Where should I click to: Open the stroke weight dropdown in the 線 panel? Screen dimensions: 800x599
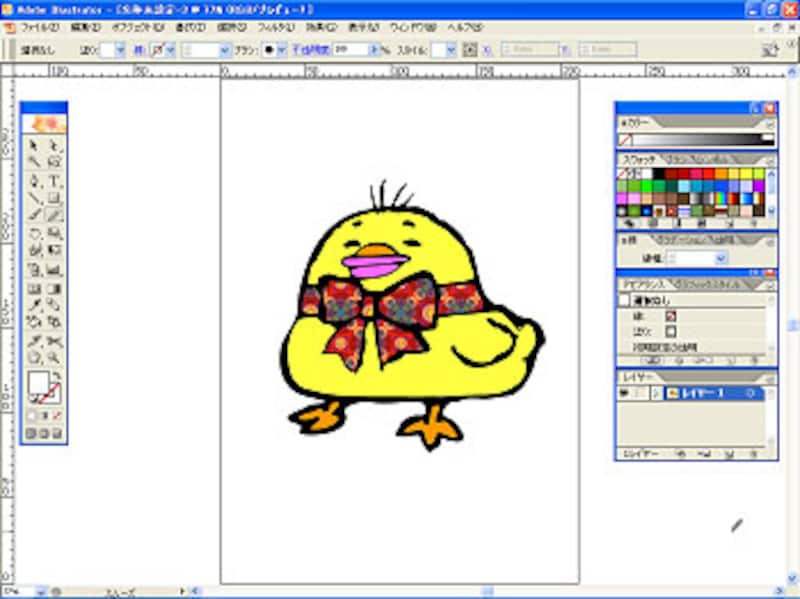(722, 258)
